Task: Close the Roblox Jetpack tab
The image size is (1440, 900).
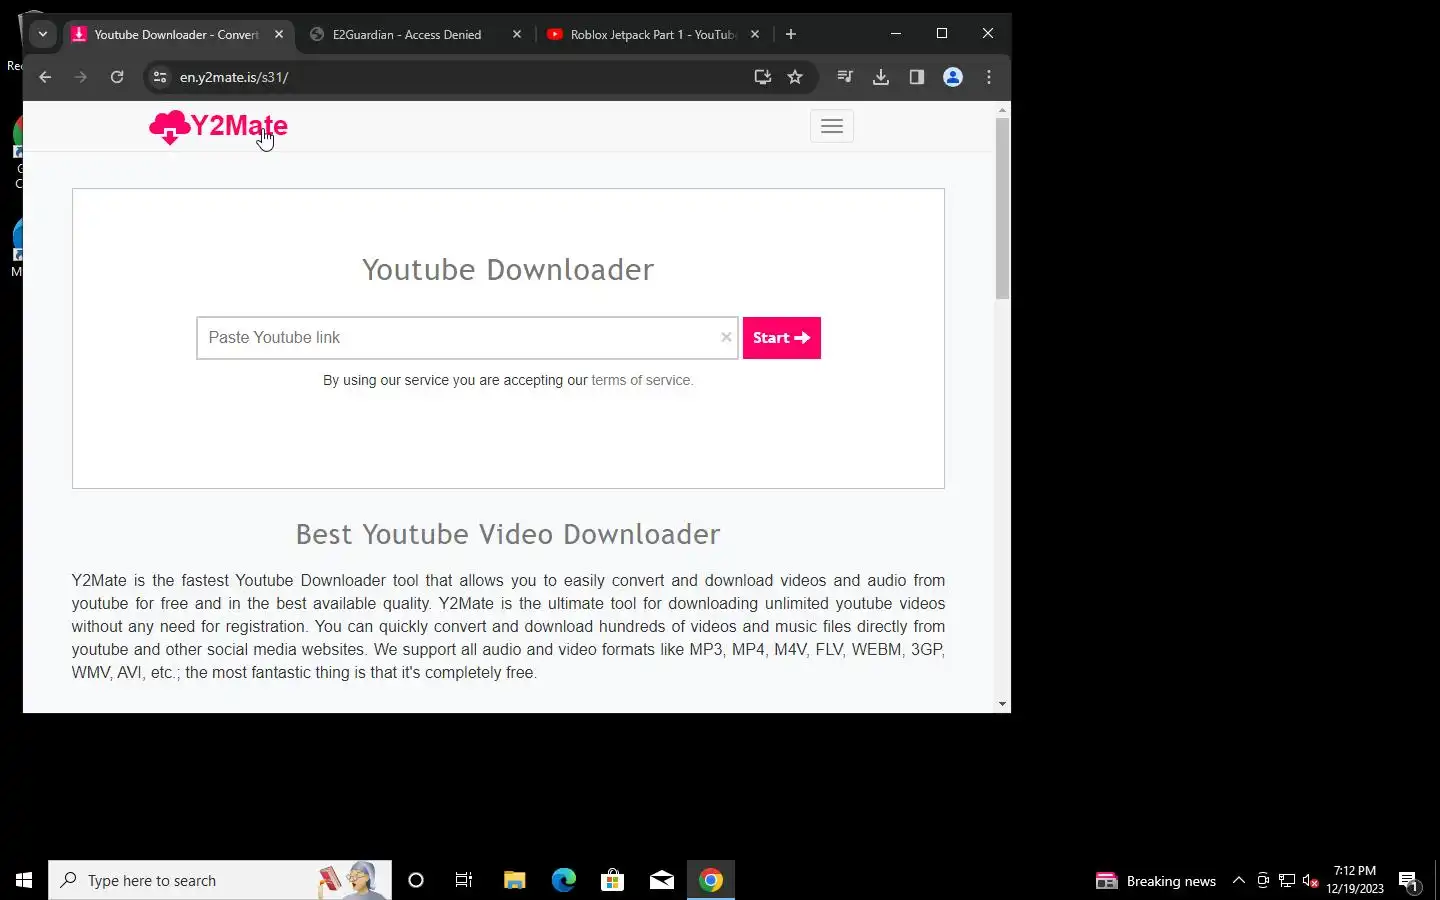Action: (x=755, y=34)
